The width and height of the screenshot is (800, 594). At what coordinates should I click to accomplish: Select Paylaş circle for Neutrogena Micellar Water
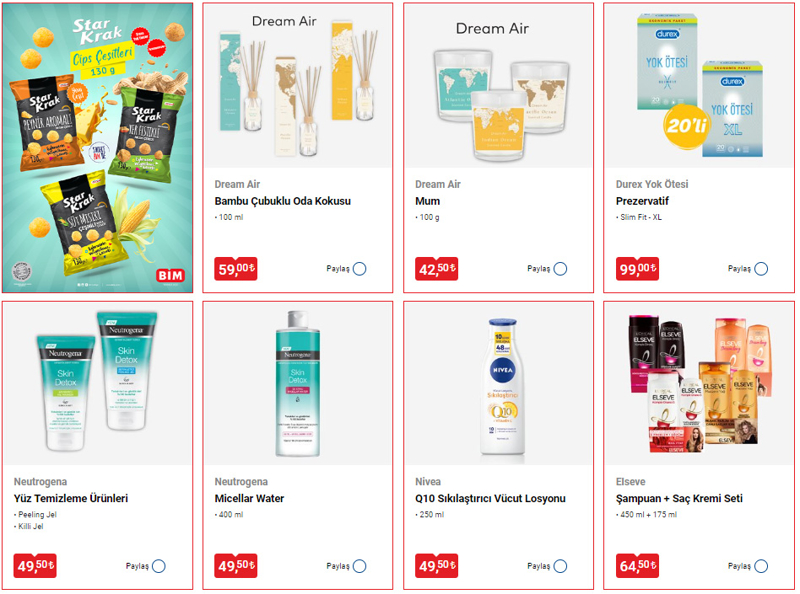pyautogui.click(x=359, y=566)
